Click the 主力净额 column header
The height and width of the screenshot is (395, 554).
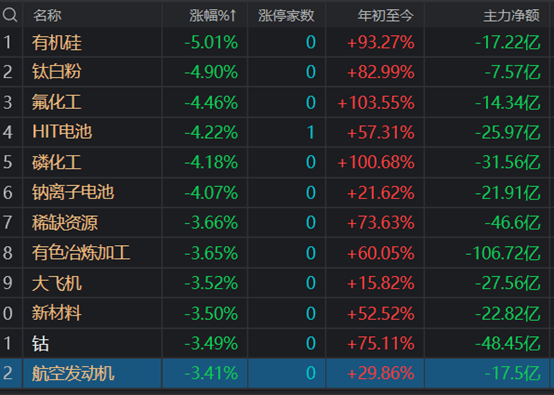tap(512, 16)
